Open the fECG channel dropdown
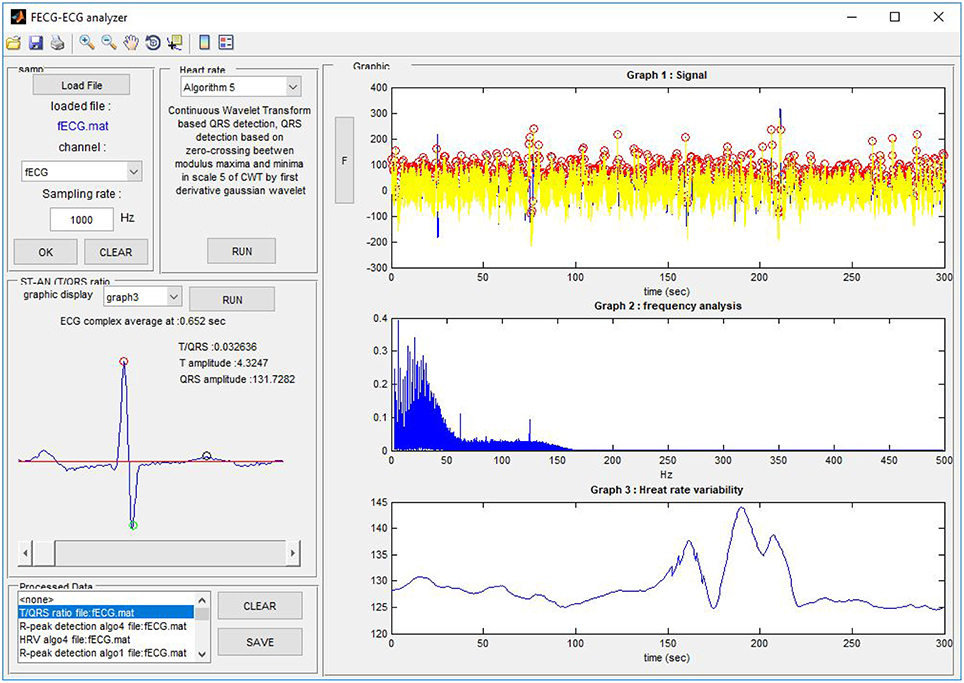The height and width of the screenshot is (683, 964). 82,172
